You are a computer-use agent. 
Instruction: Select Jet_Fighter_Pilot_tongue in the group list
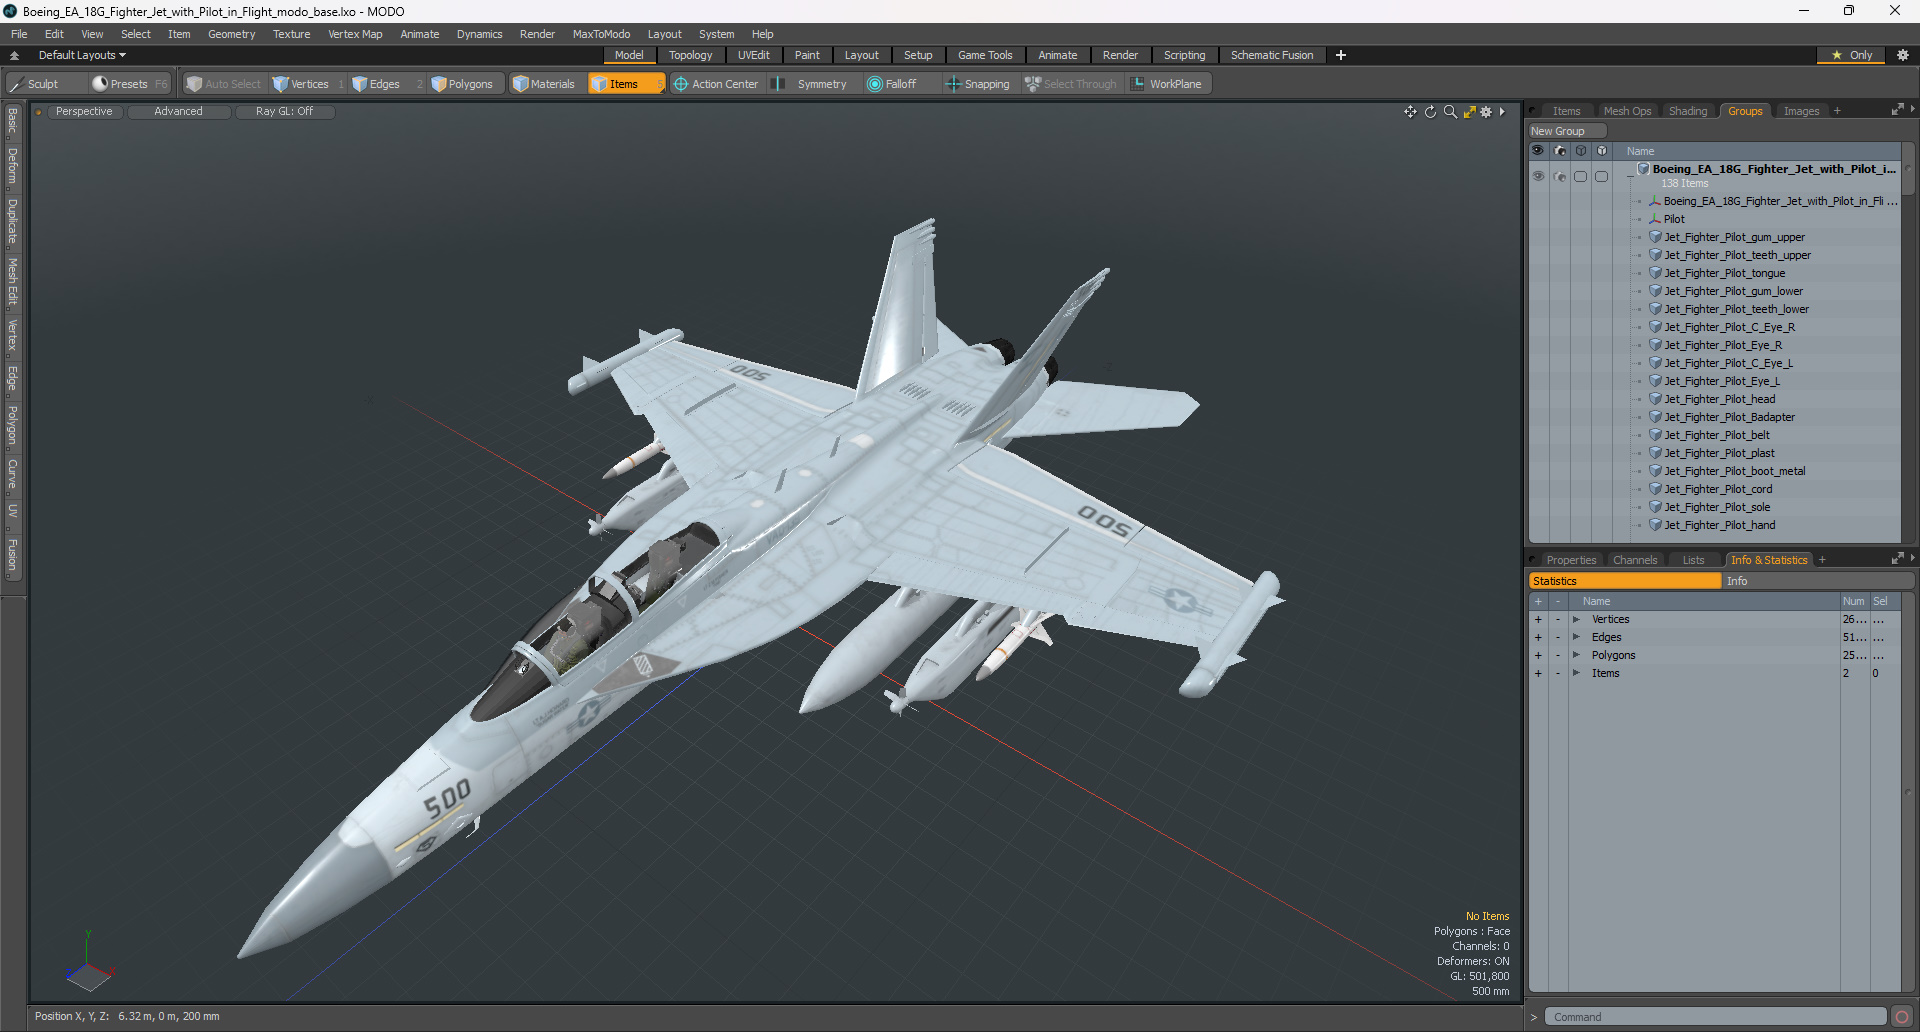tap(1724, 273)
